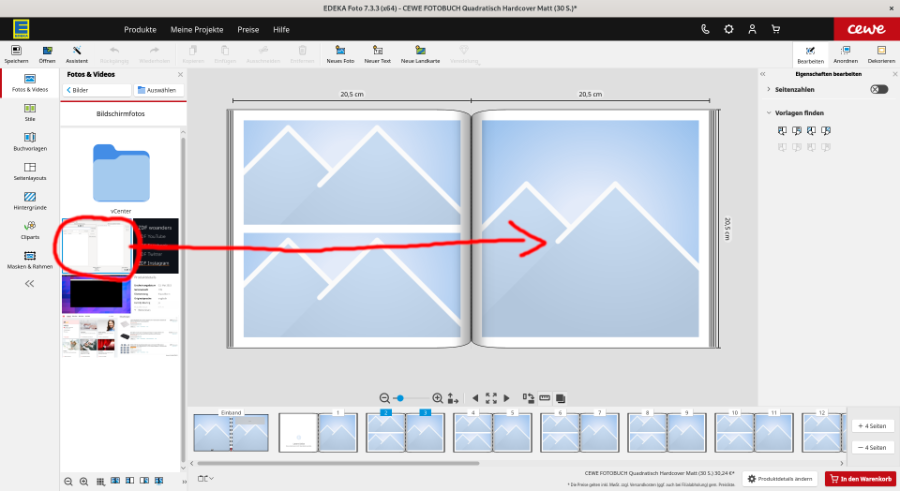
Task: Open settings via gear icon in header
Action: point(728,29)
